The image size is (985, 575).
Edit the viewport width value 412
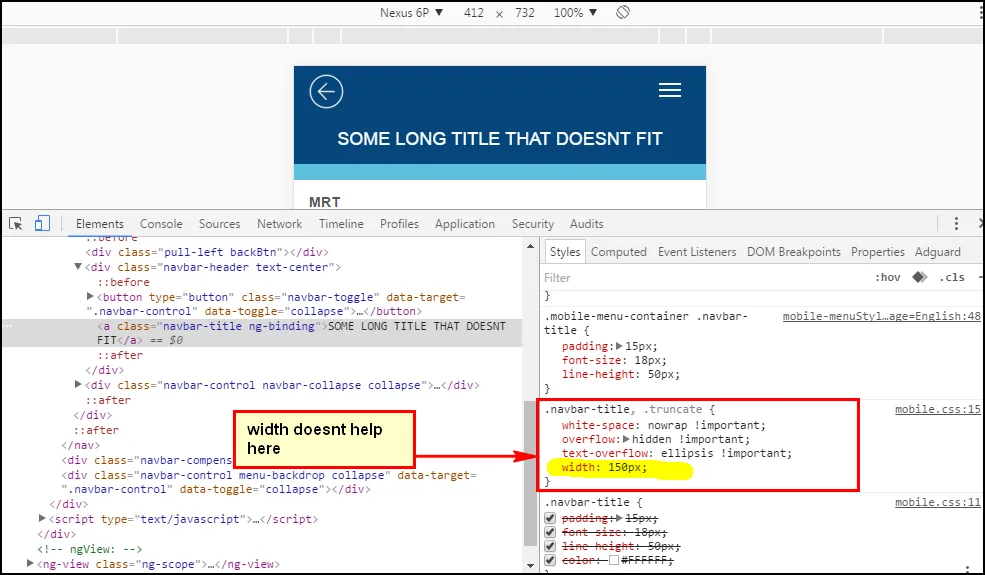(474, 13)
